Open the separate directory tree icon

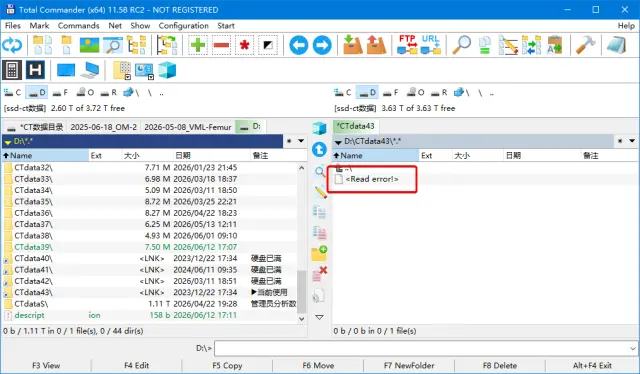point(167,45)
